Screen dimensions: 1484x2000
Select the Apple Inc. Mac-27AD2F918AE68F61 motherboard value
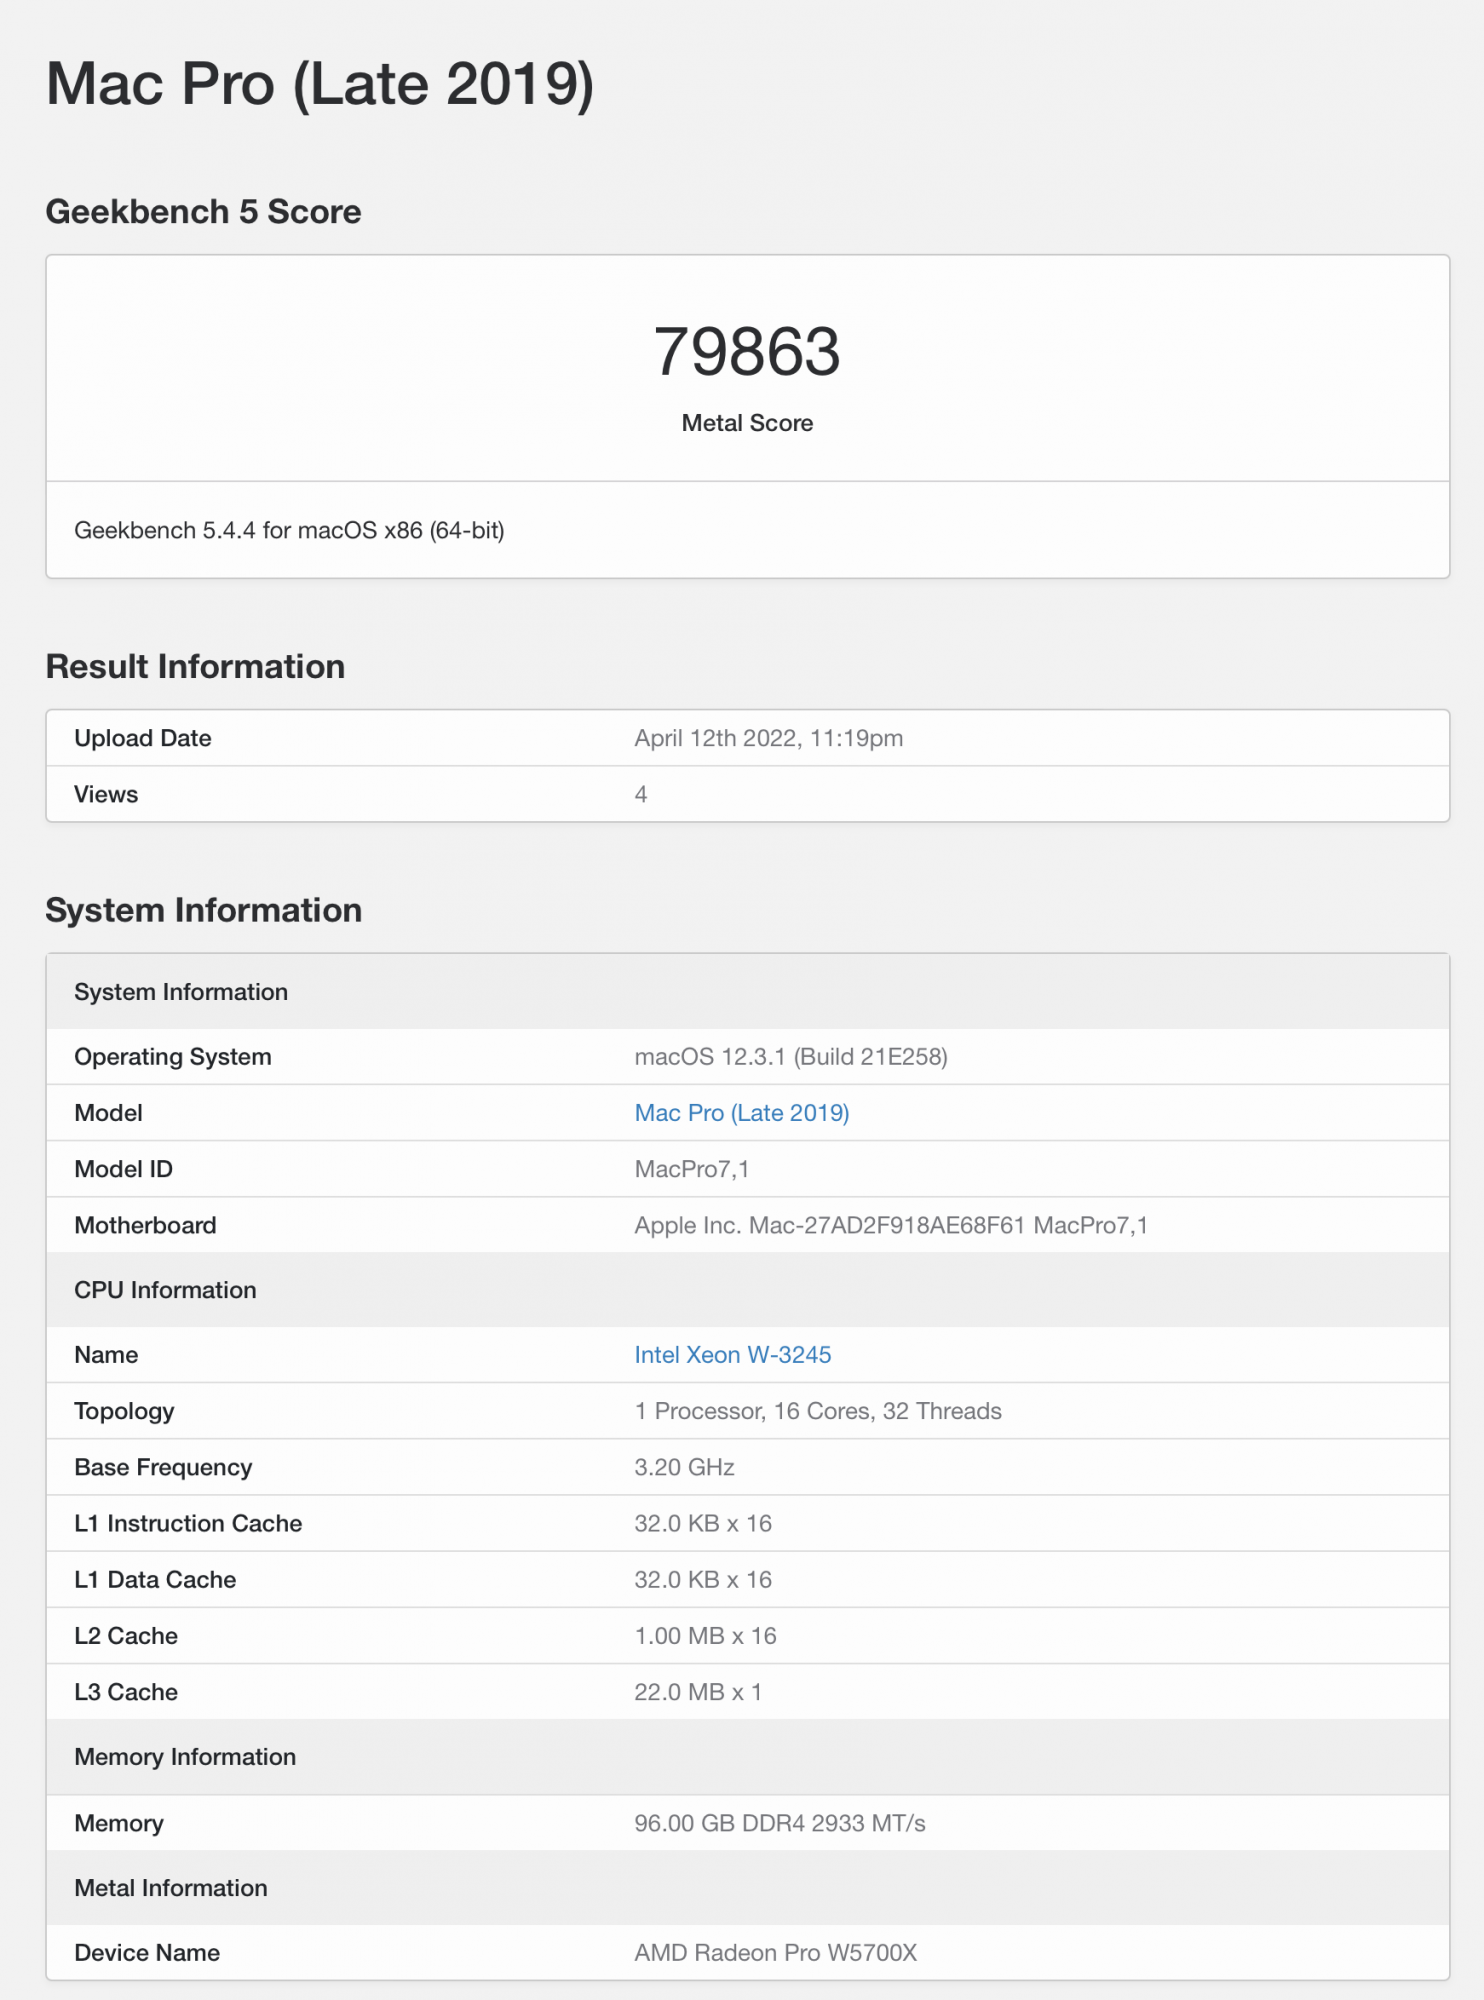tap(891, 1225)
